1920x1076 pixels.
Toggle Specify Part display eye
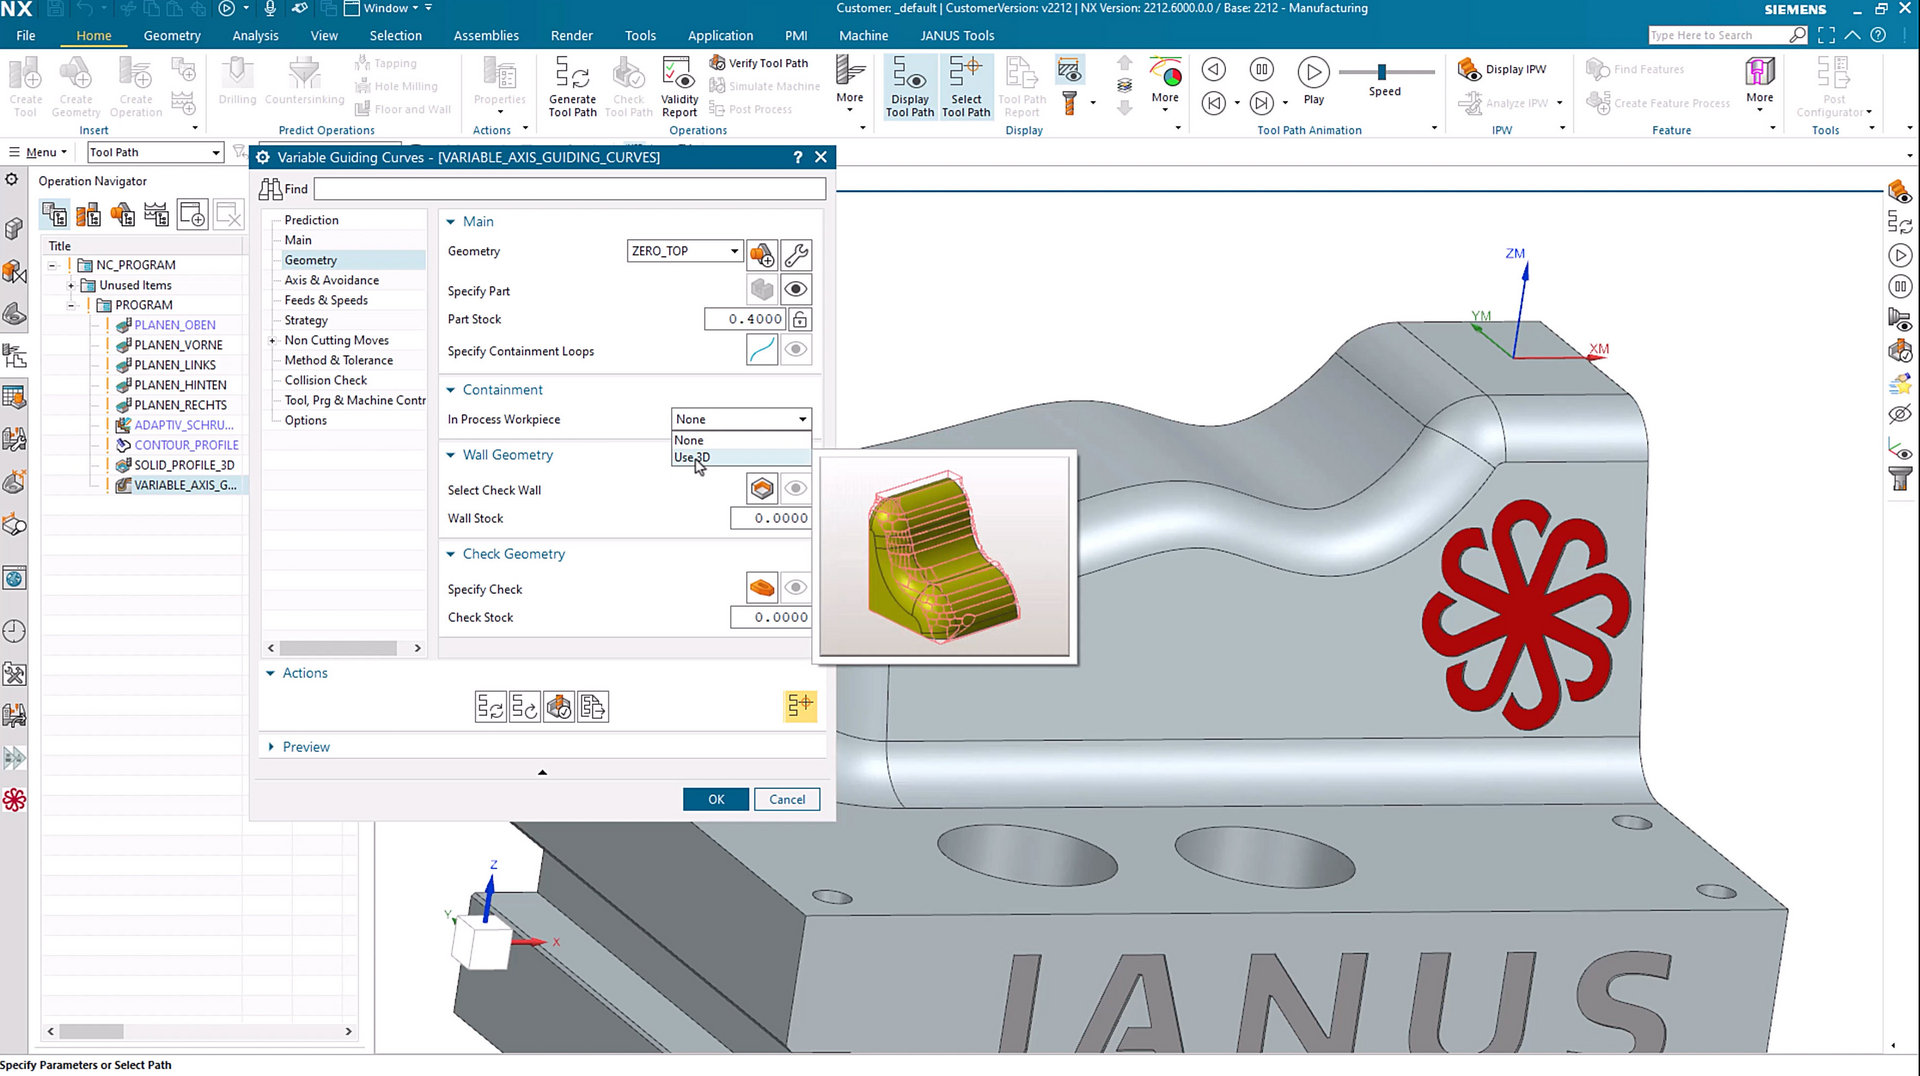click(x=796, y=289)
